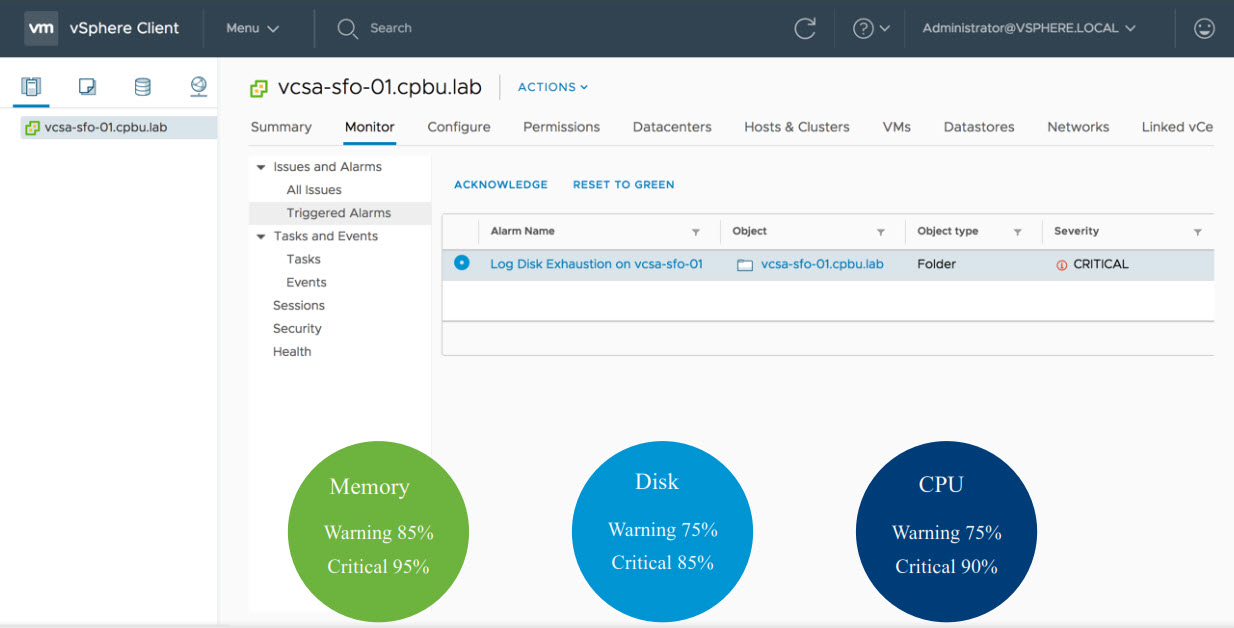
Task: Sort by the Severity column header
Action: pyautogui.click(x=1076, y=231)
